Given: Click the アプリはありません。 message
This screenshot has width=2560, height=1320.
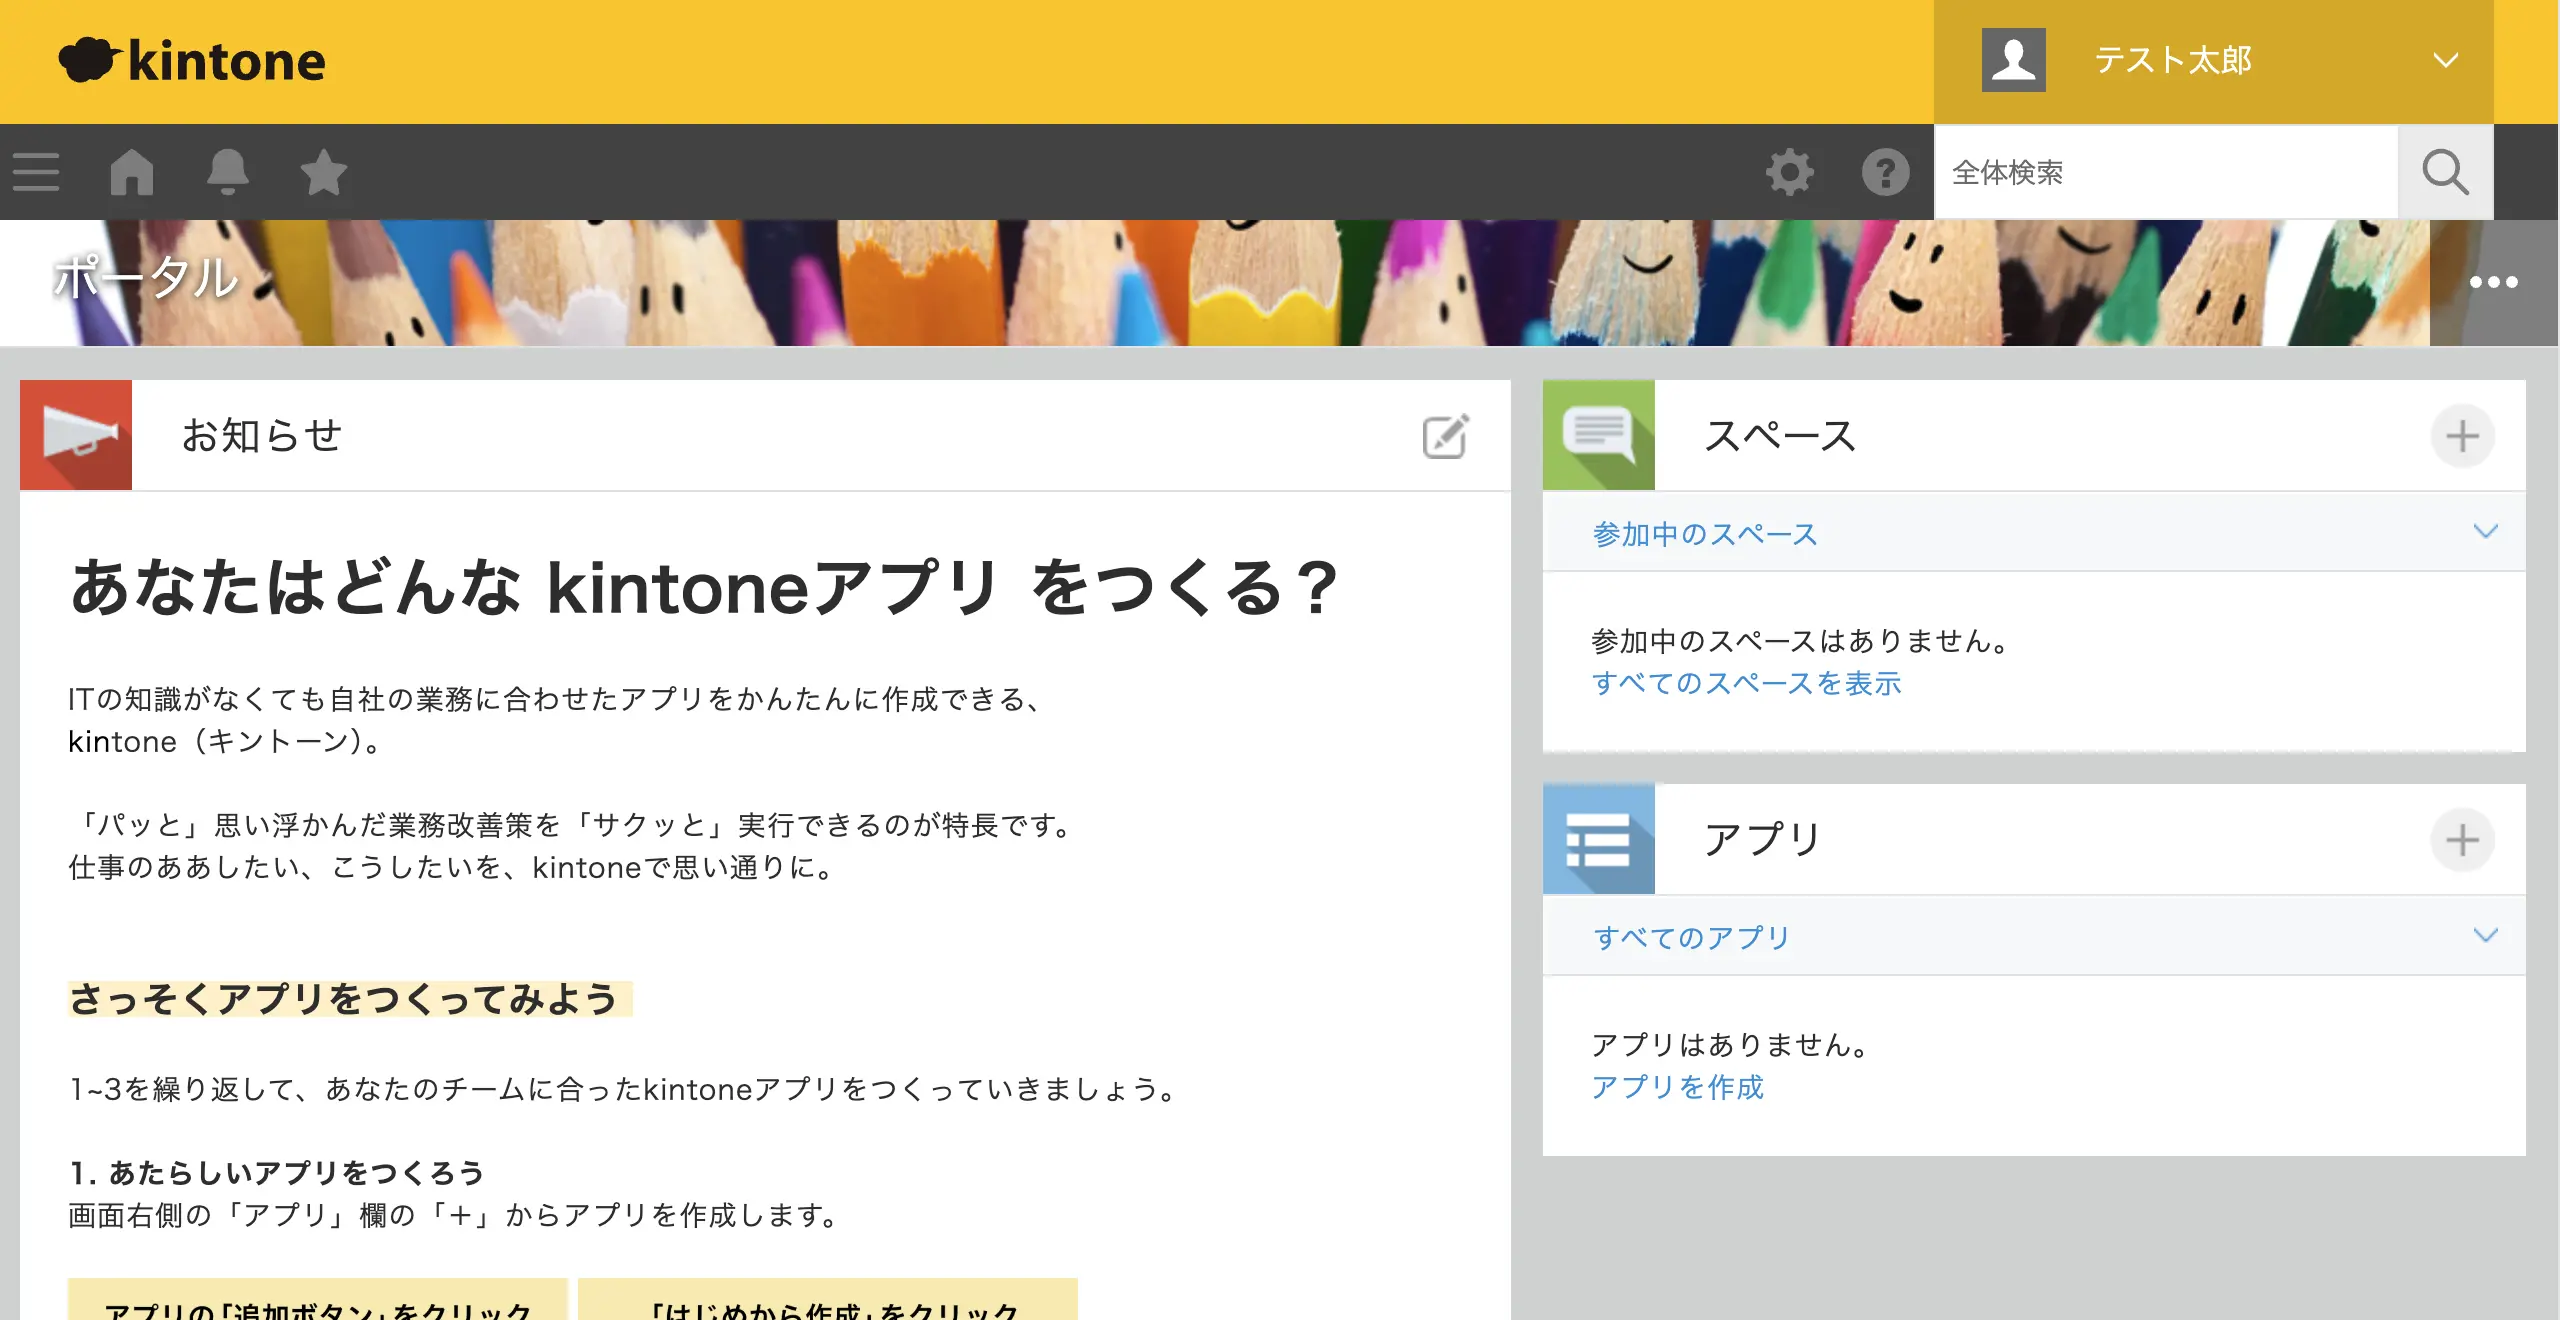Looking at the screenshot, I should point(1732,1044).
